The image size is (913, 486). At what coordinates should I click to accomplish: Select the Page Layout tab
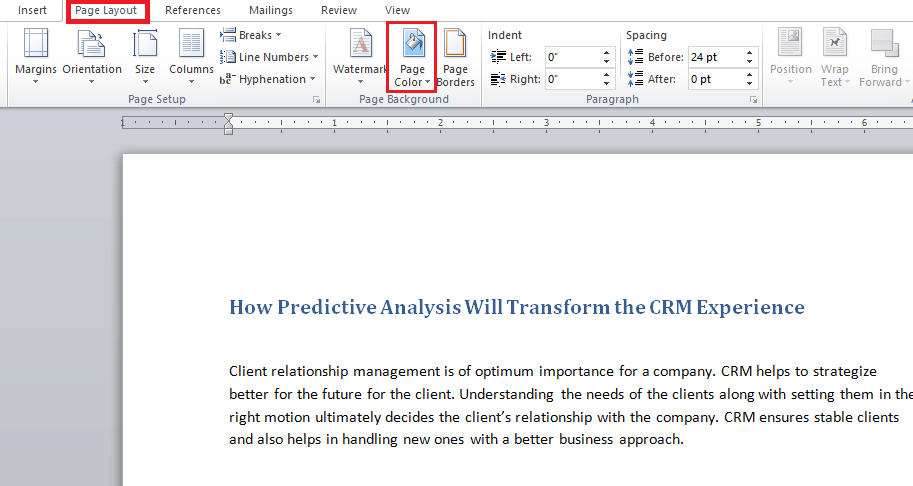[106, 10]
